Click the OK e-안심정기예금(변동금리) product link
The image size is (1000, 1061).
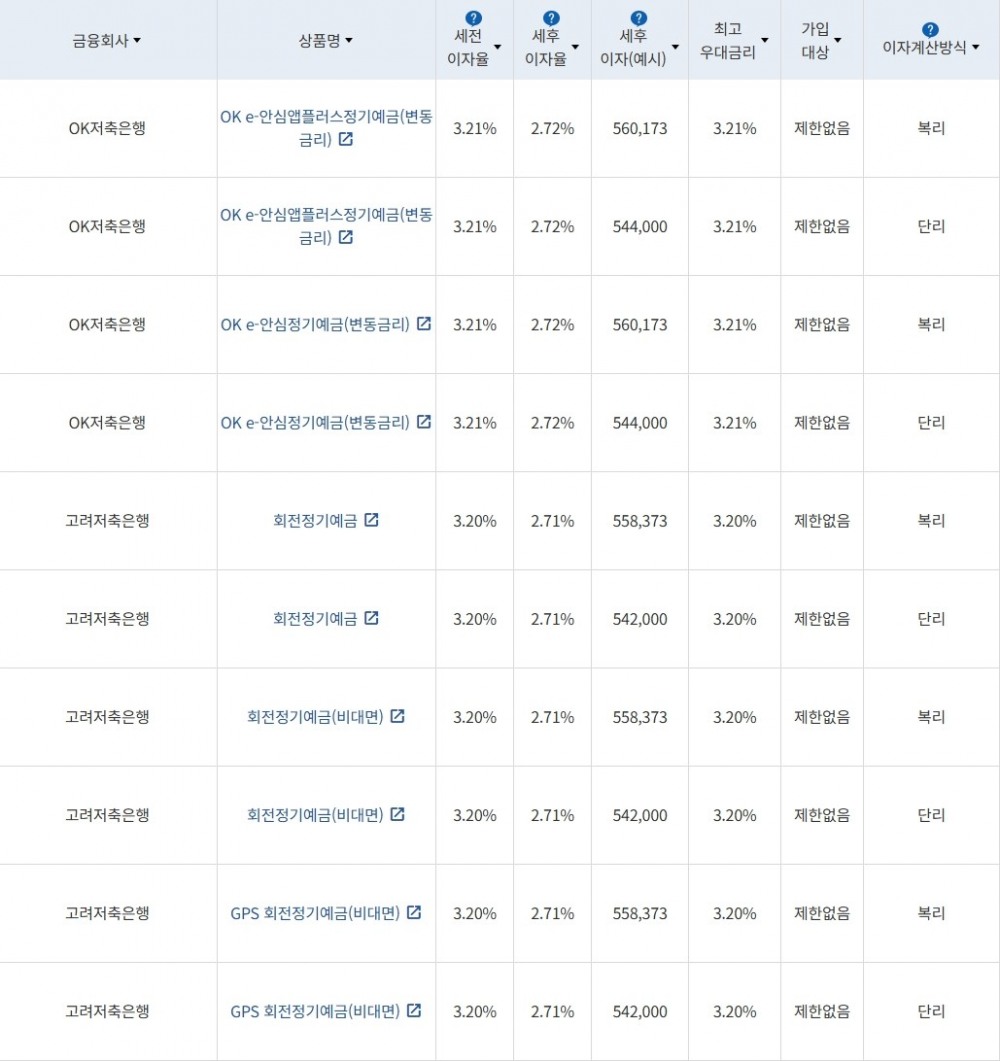click(x=315, y=324)
